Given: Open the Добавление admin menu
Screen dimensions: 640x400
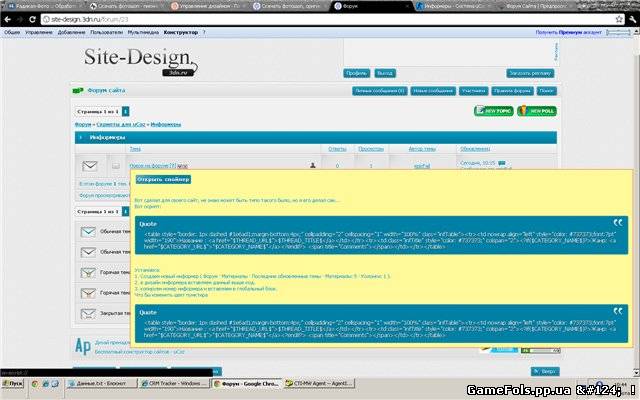Looking at the screenshot, I should click(71, 32).
